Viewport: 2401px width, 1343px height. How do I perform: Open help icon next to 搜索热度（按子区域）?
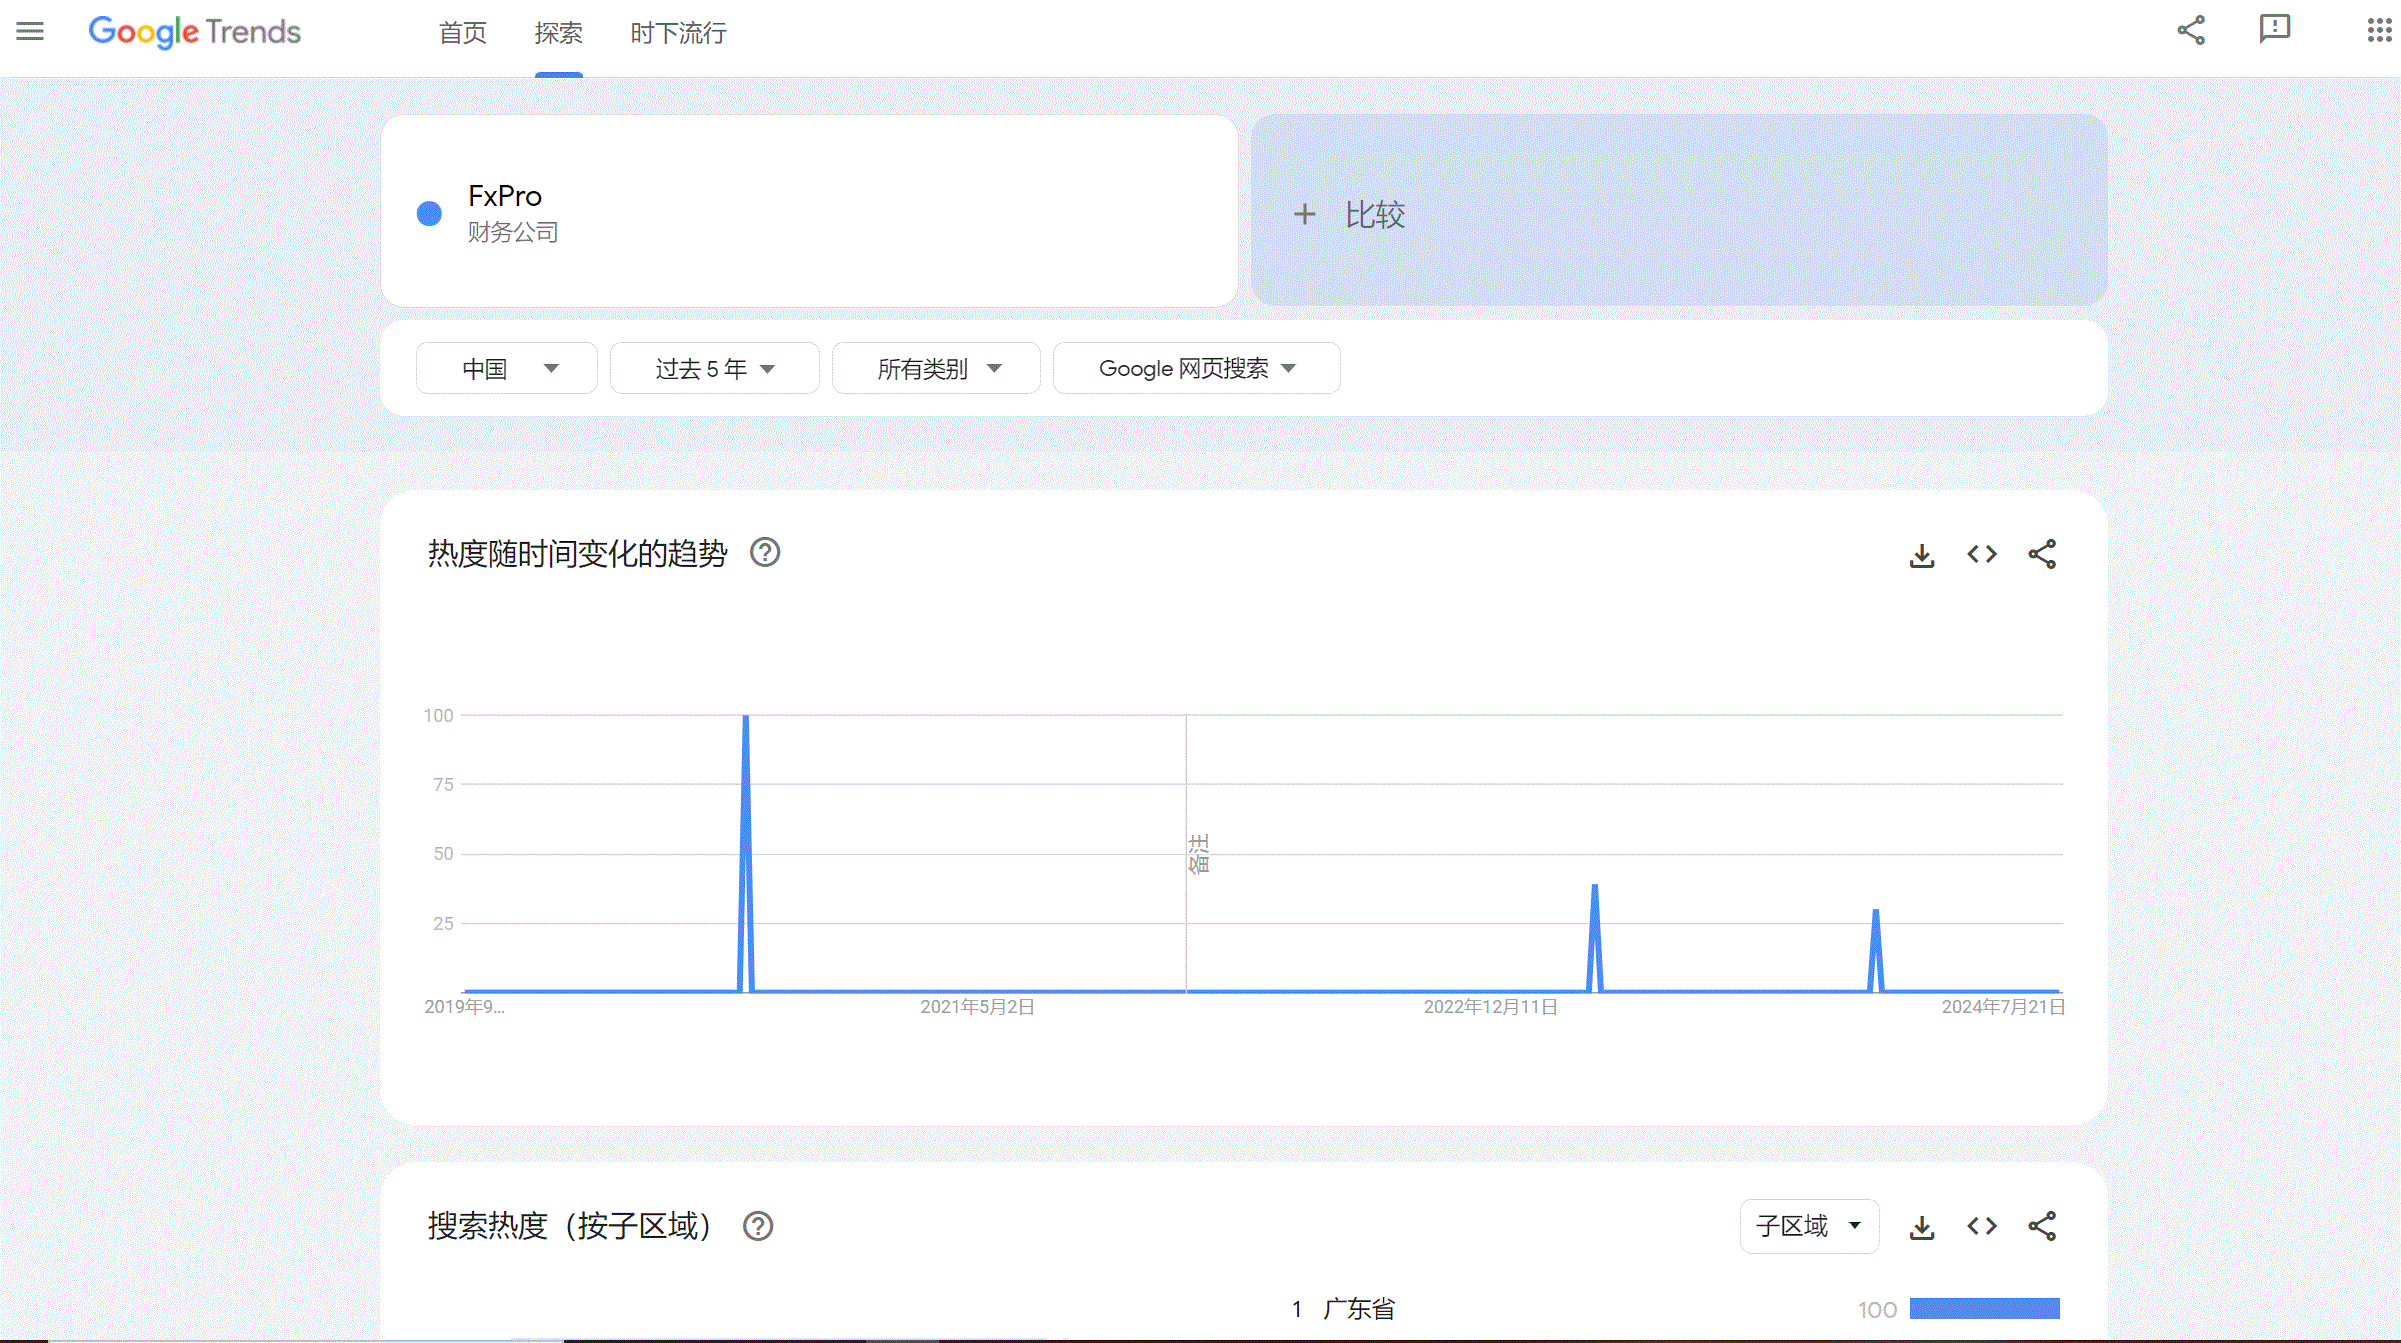pyautogui.click(x=758, y=1226)
